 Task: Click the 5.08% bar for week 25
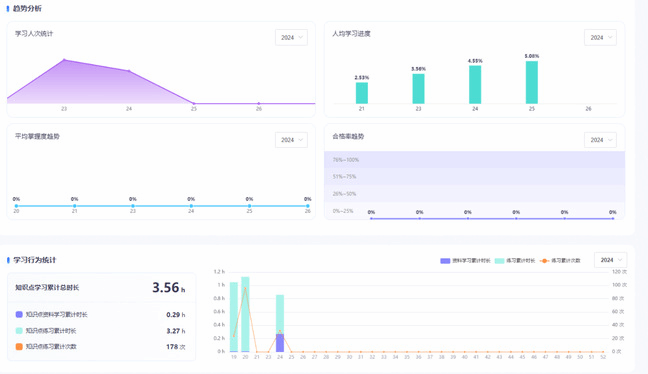[x=531, y=82]
